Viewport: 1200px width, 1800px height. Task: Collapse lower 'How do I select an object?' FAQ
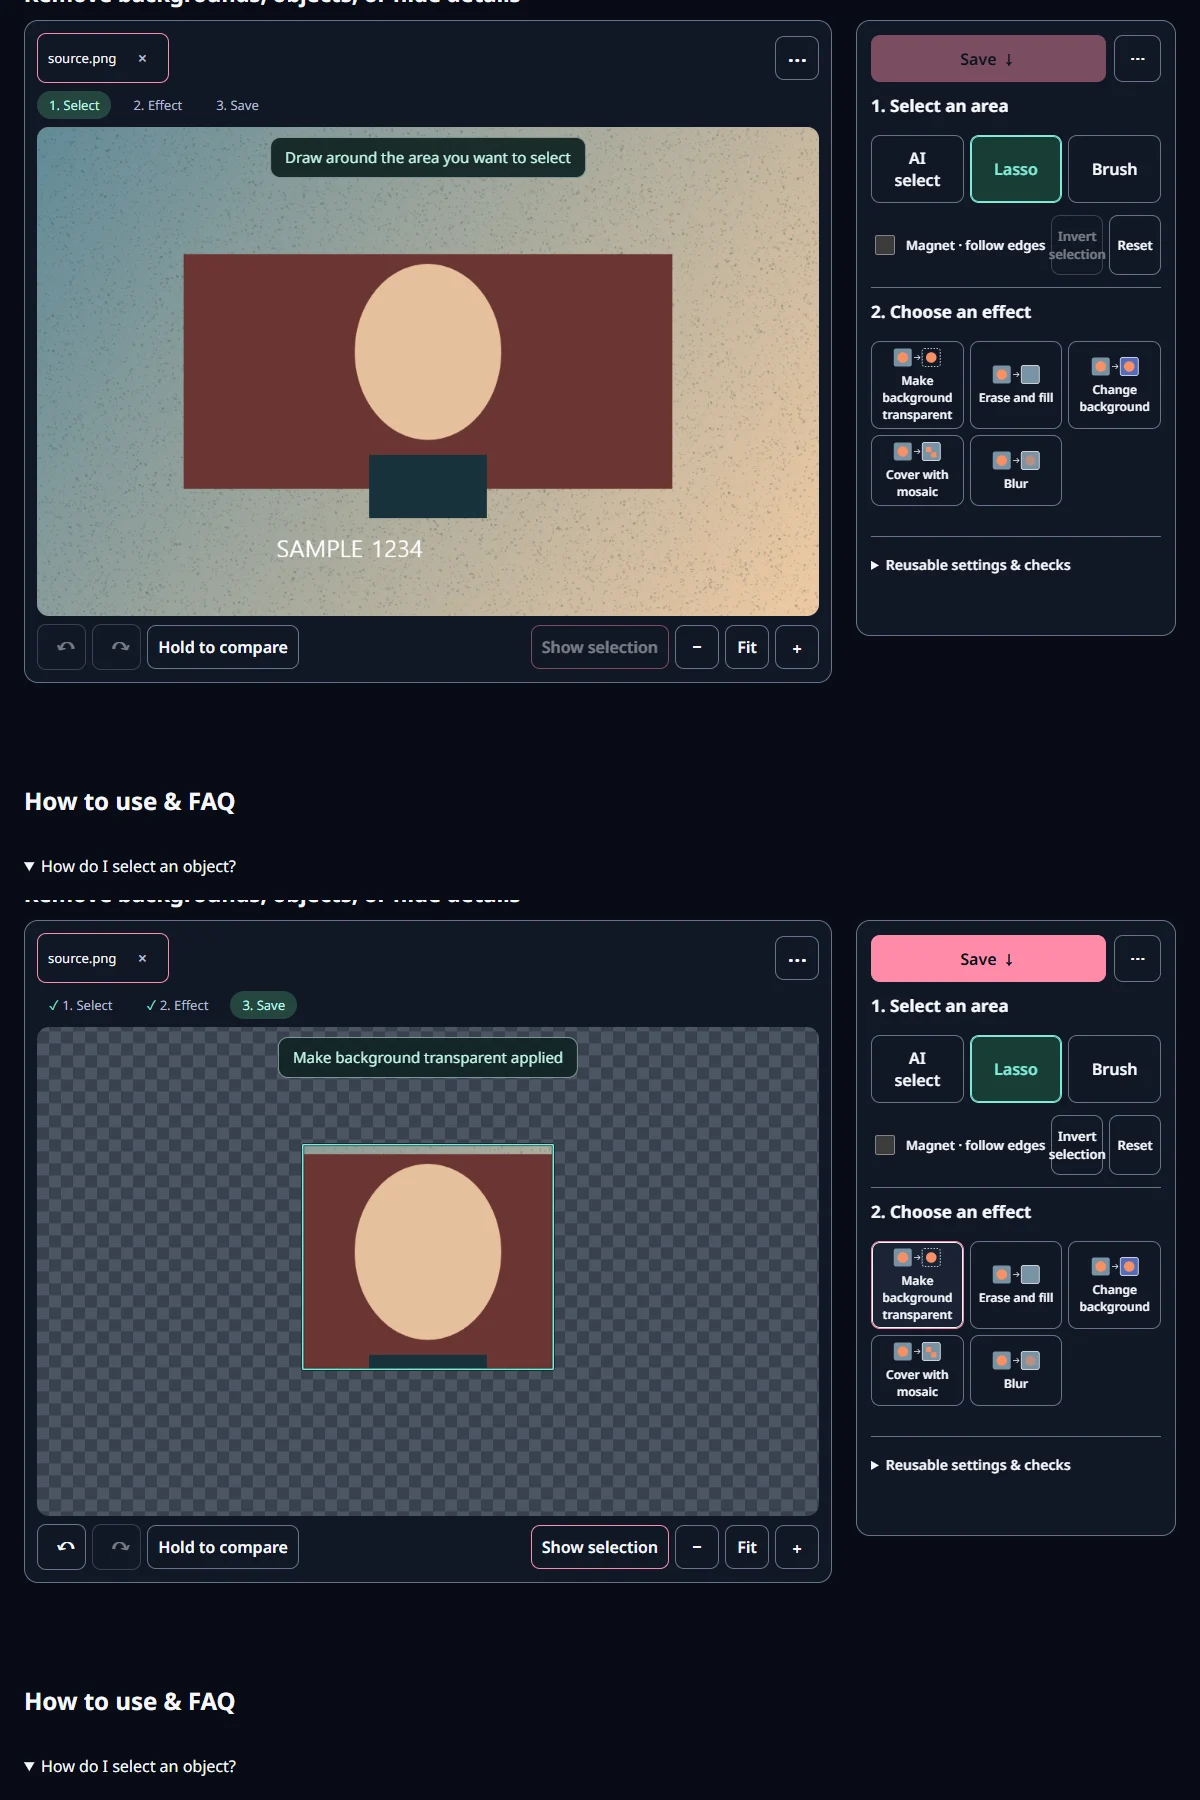point(130,1766)
